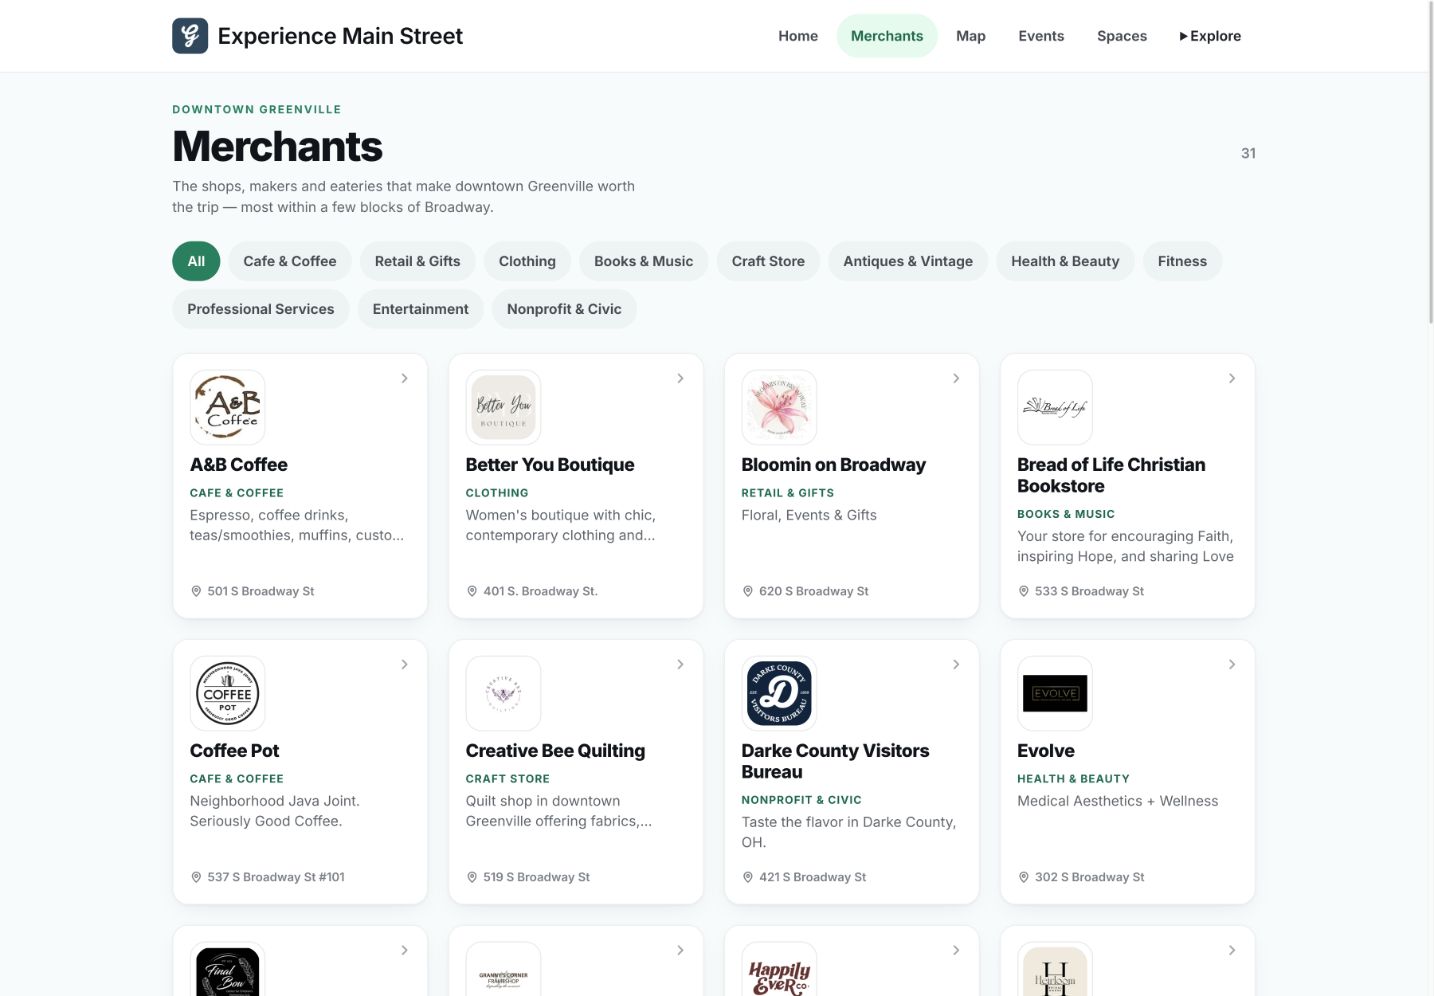This screenshot has width=1434, height=996.
Task: Filter merchants by Entertainment
Action: click(421, 309)
